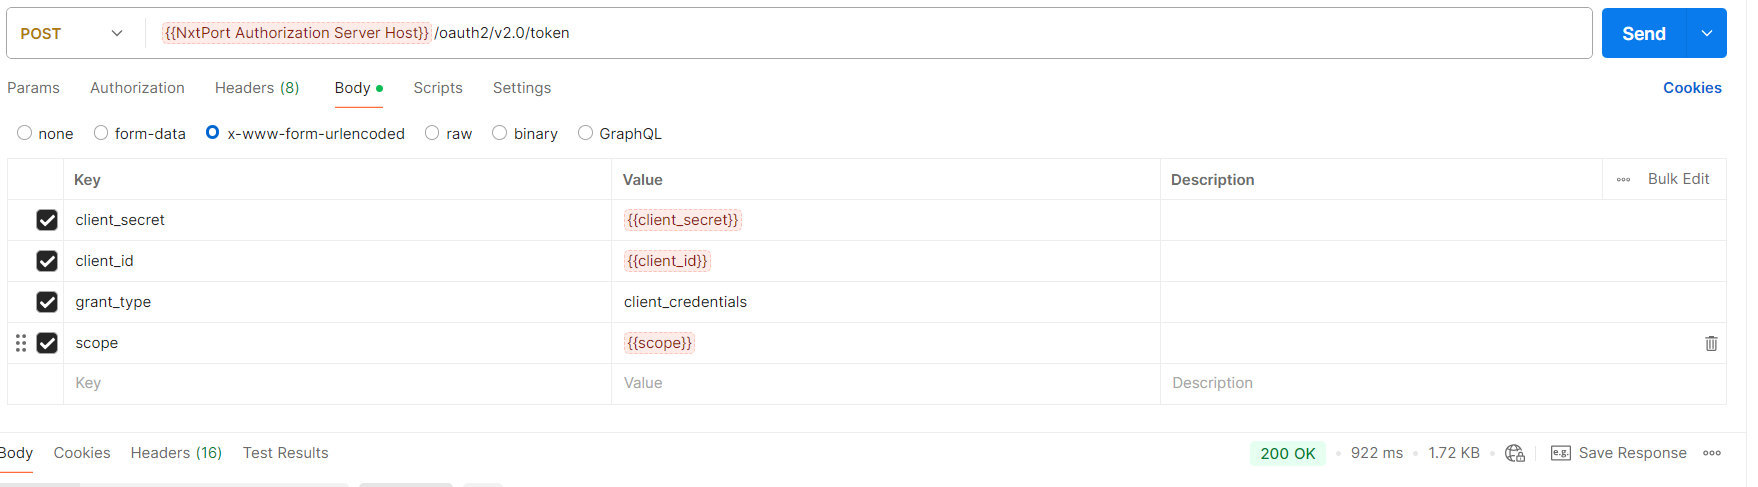Choose the form-data body radio button
The height and width of the screenshot is (487, 1758).
(101, 133)
